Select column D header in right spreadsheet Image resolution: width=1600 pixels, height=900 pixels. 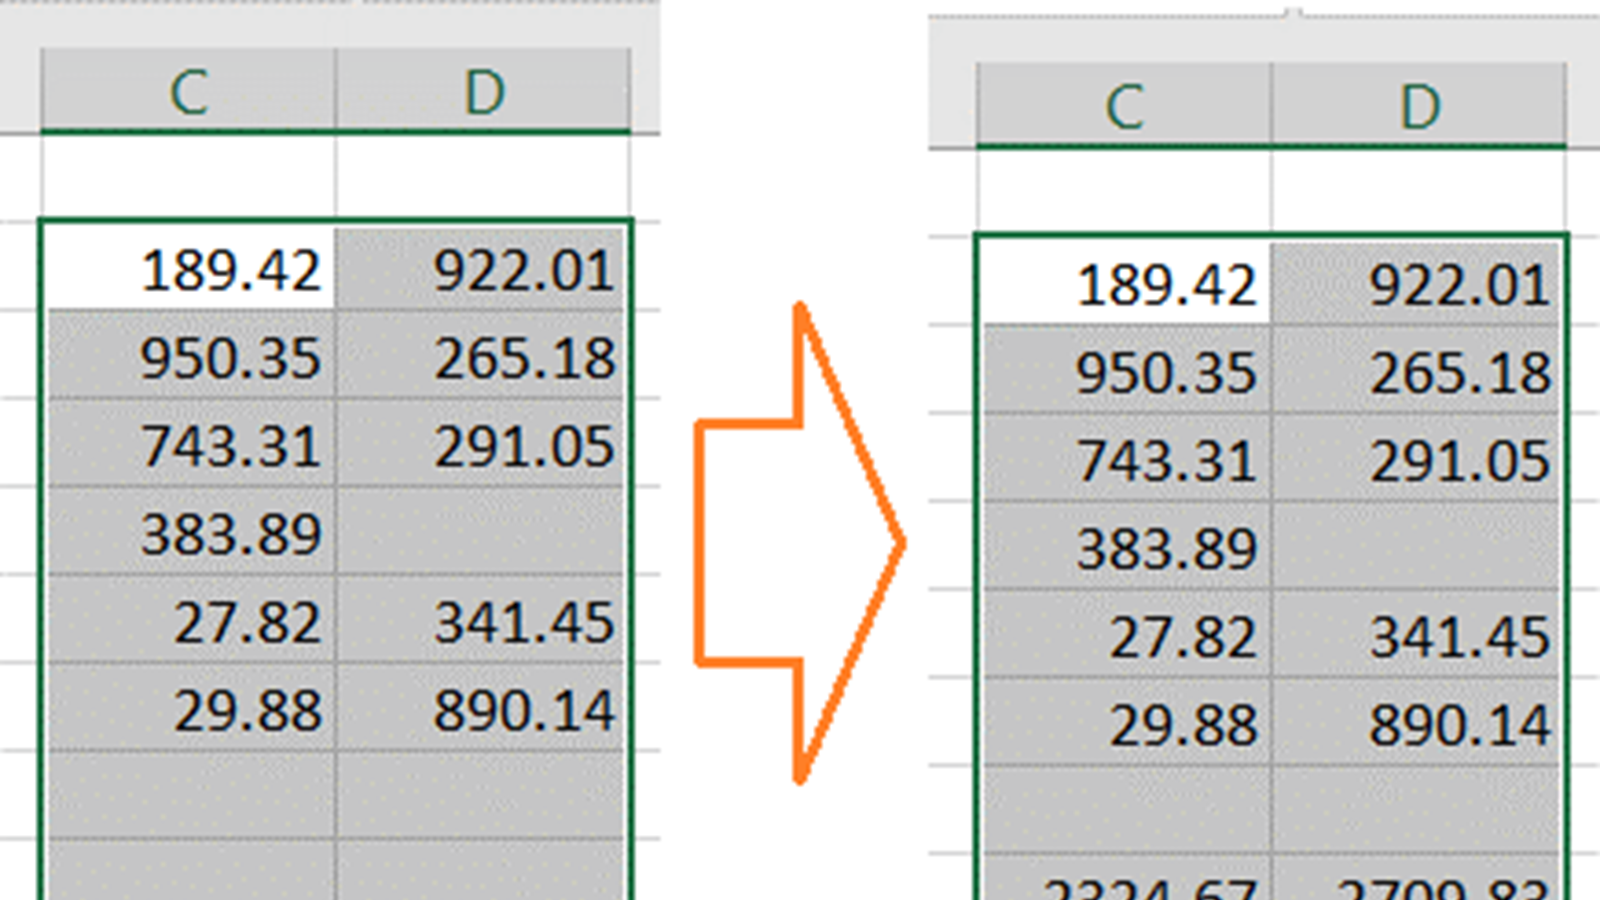(1420, 106)
